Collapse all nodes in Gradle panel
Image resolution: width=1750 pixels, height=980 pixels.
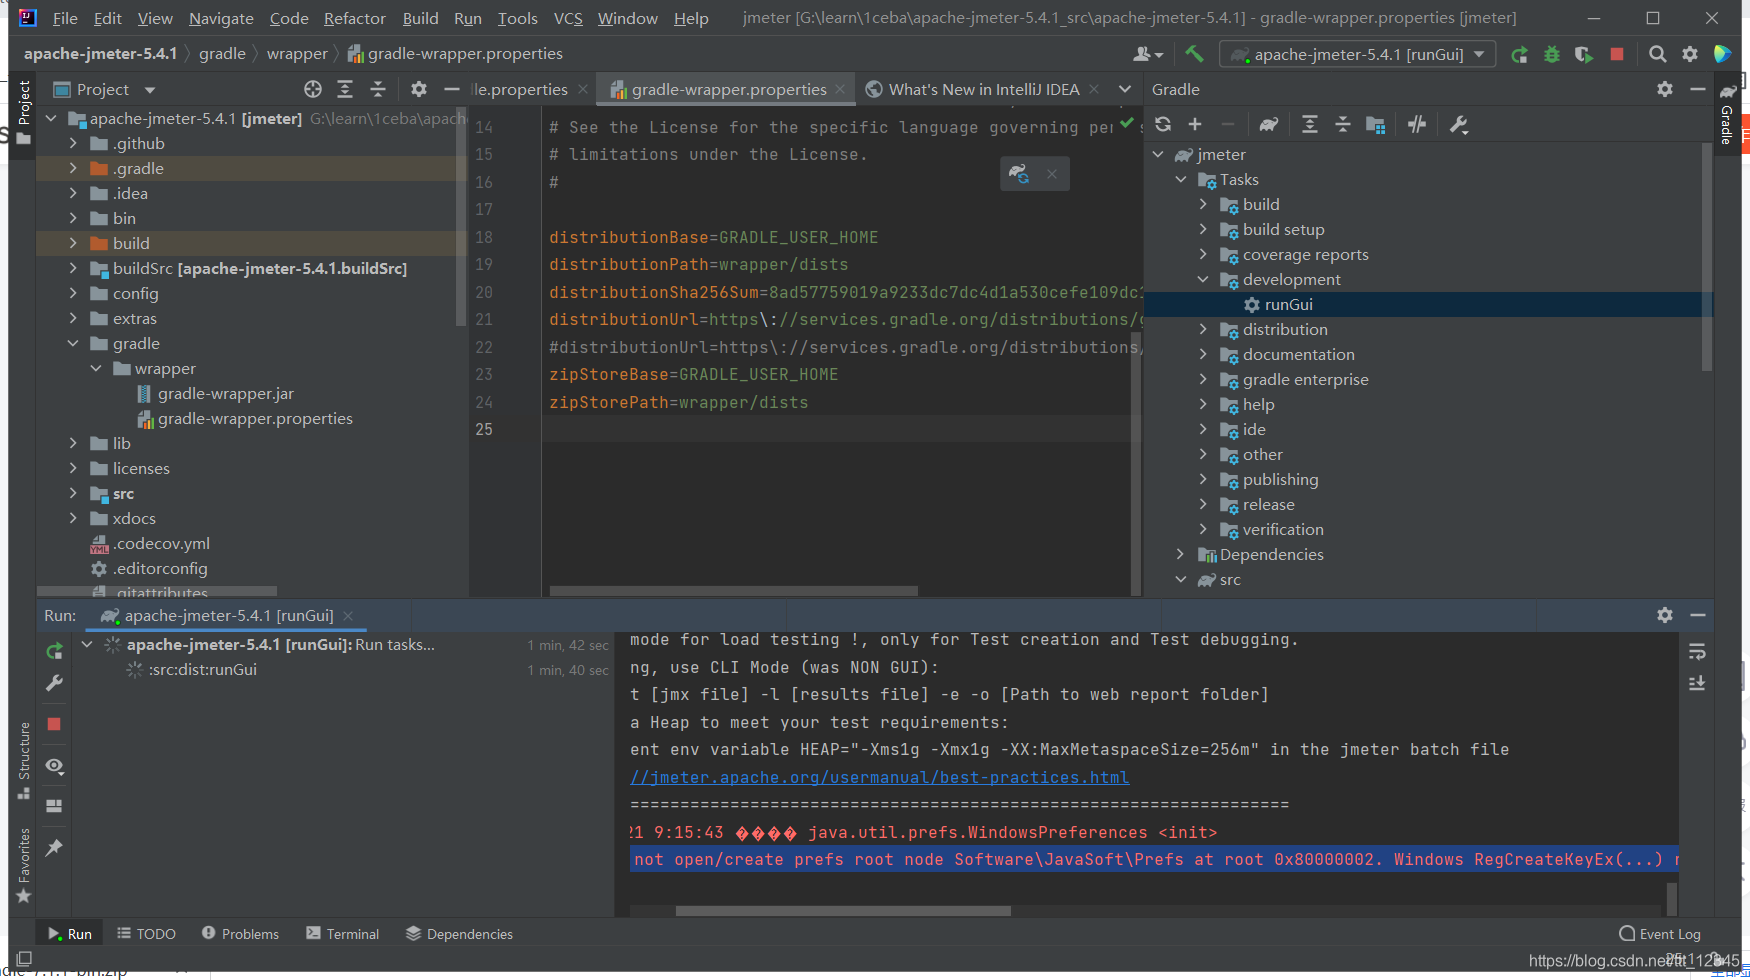click(1343, 124)
